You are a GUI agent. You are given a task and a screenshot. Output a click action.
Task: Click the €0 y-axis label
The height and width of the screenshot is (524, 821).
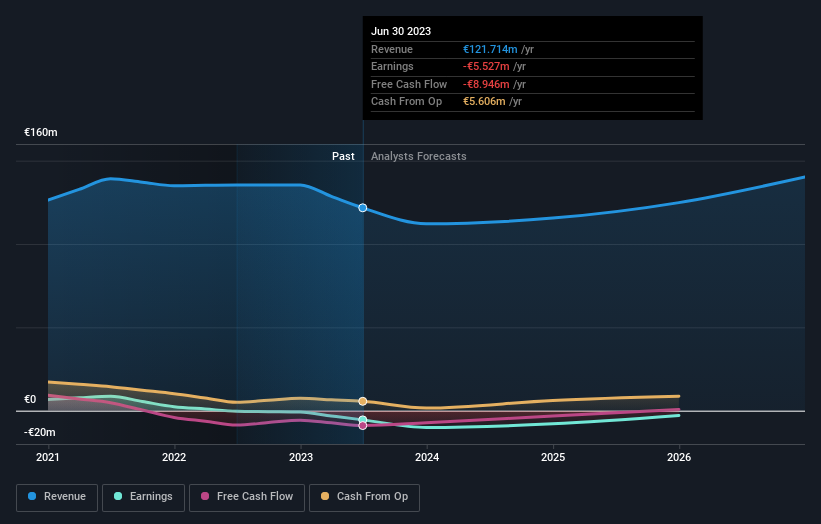tap(30, 399)
